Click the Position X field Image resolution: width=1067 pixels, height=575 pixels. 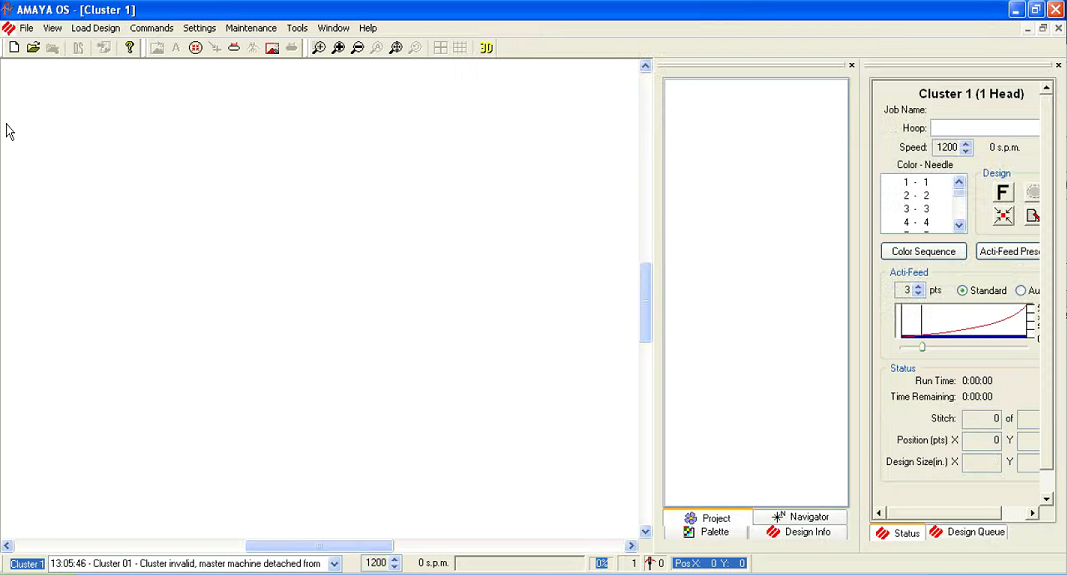click(x=981, y=441)
